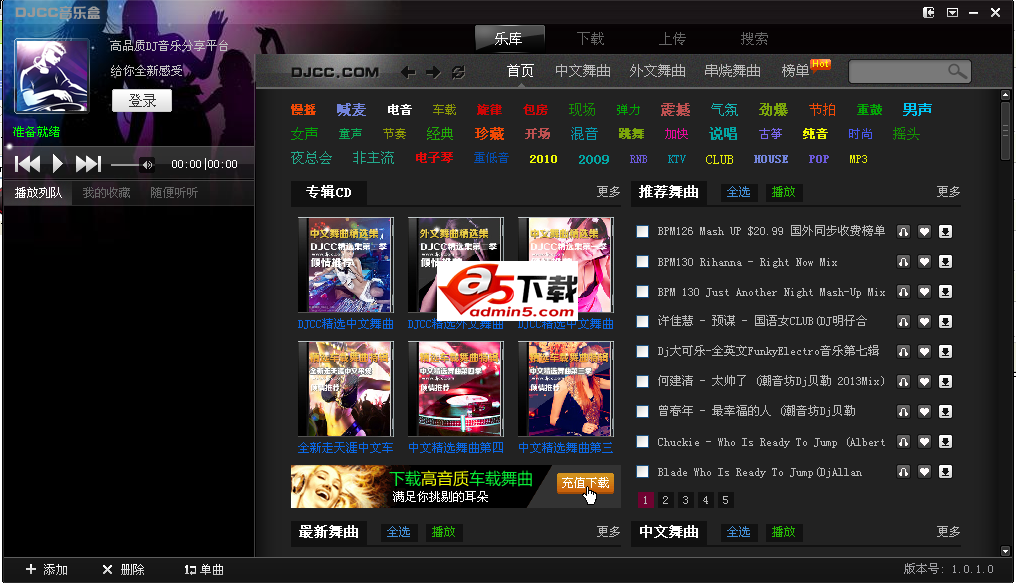Mute audio with the speaker icon
Screen dimensions: 1016x583
tap(148, 165)
